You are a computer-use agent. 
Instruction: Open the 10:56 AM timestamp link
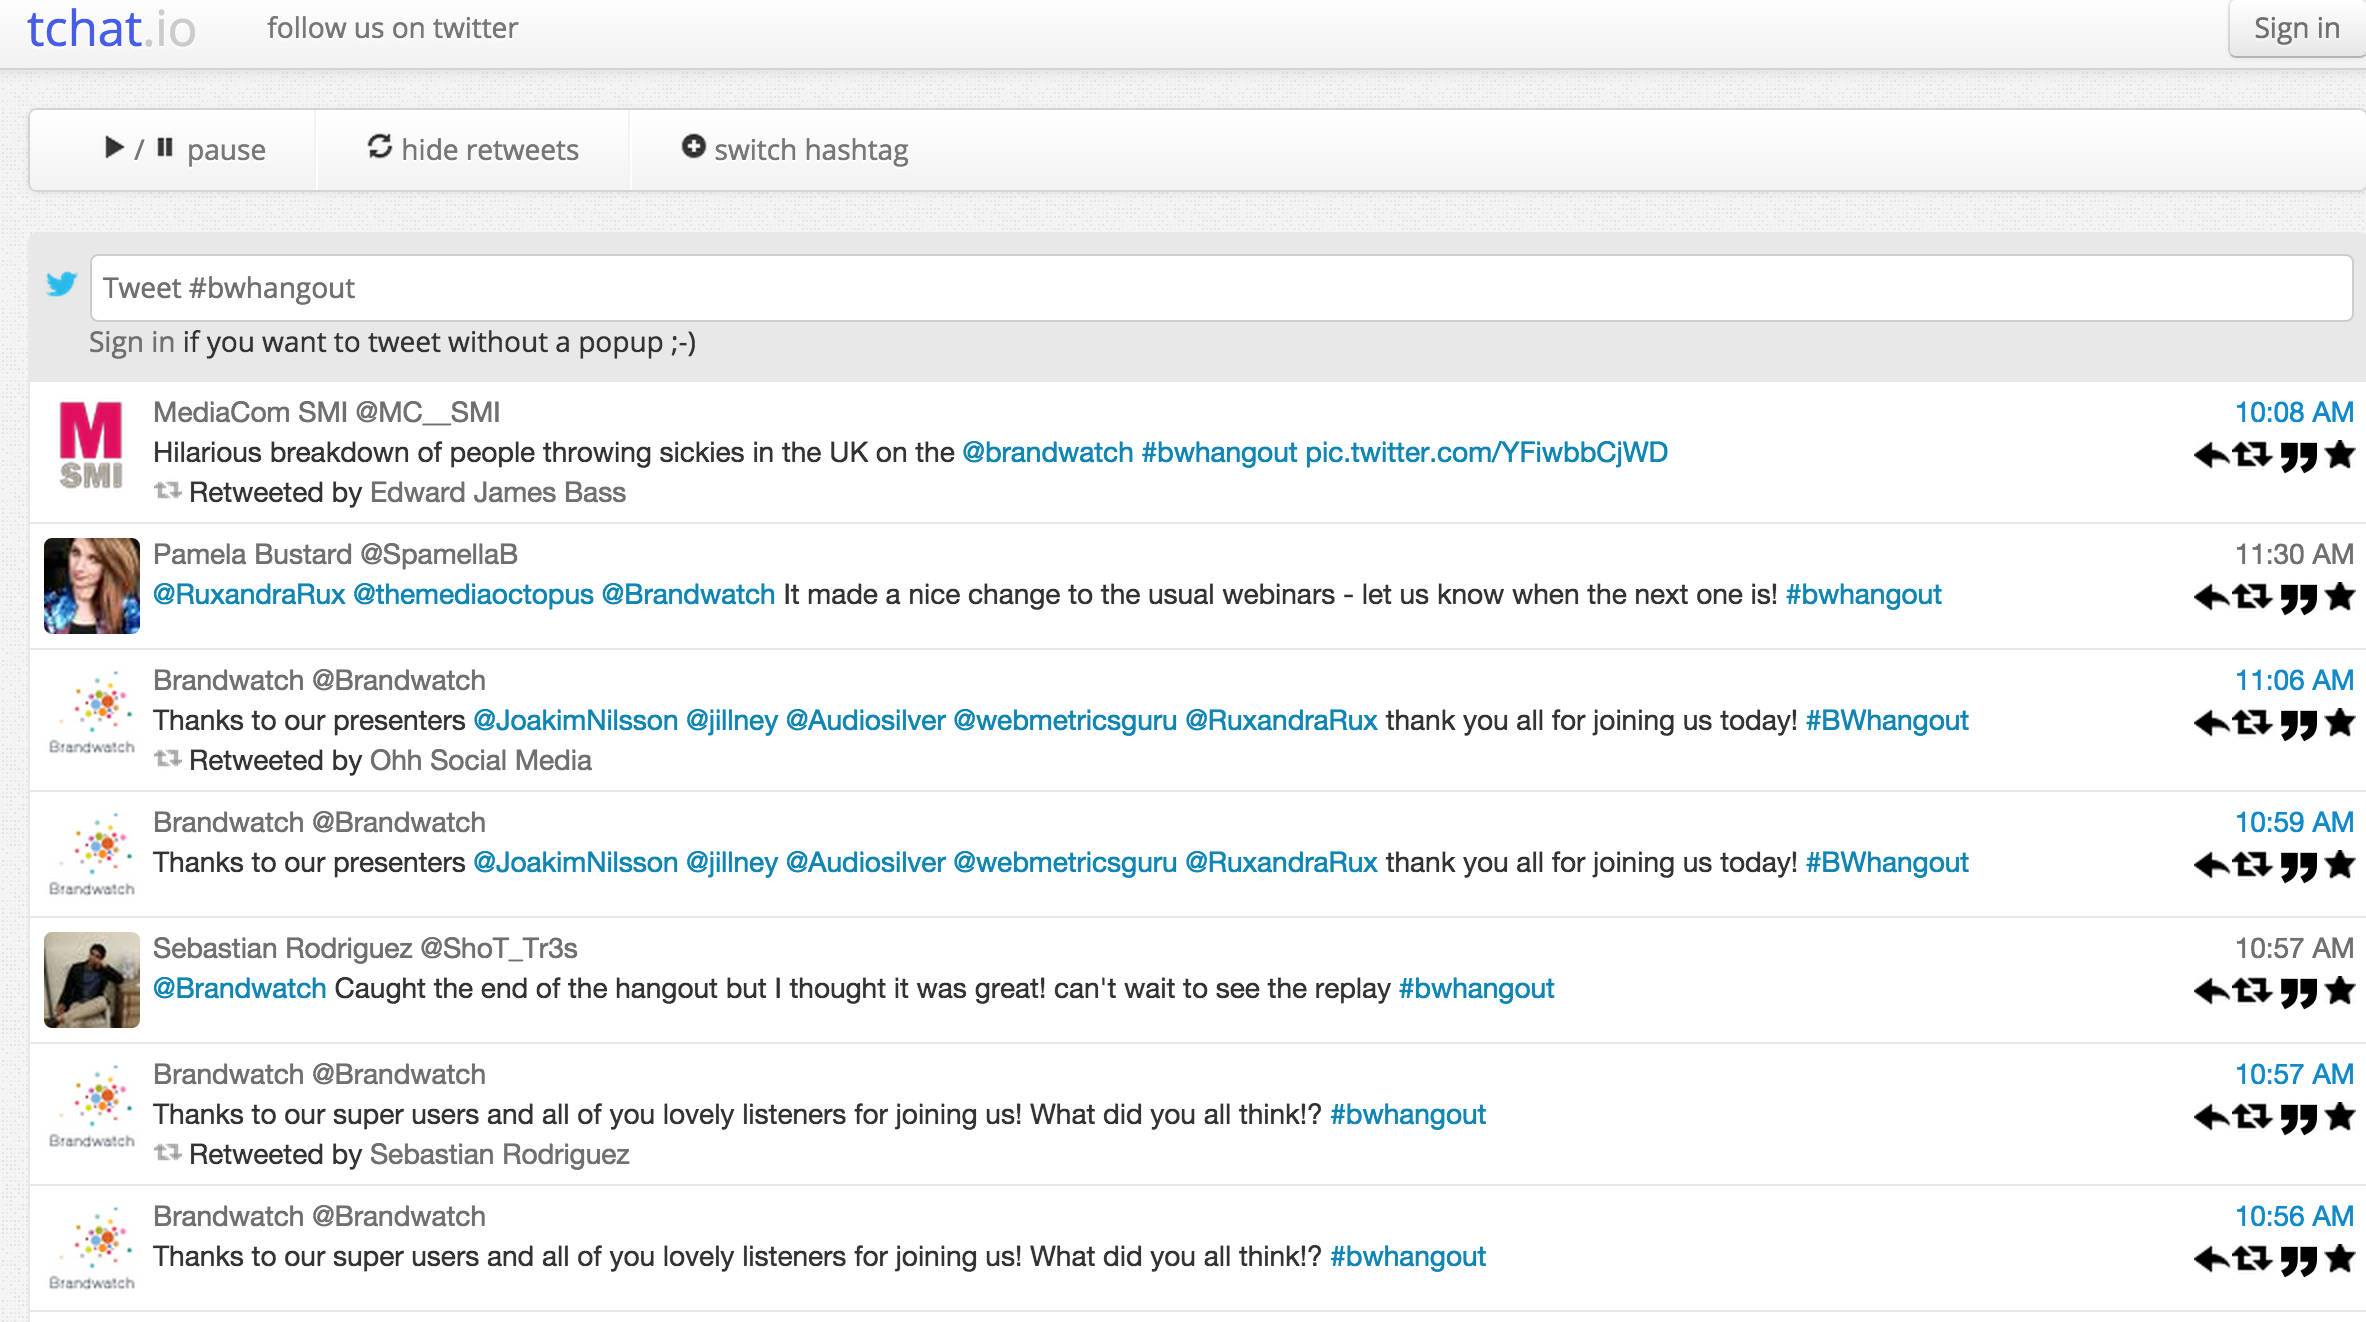point(2294,1216)
